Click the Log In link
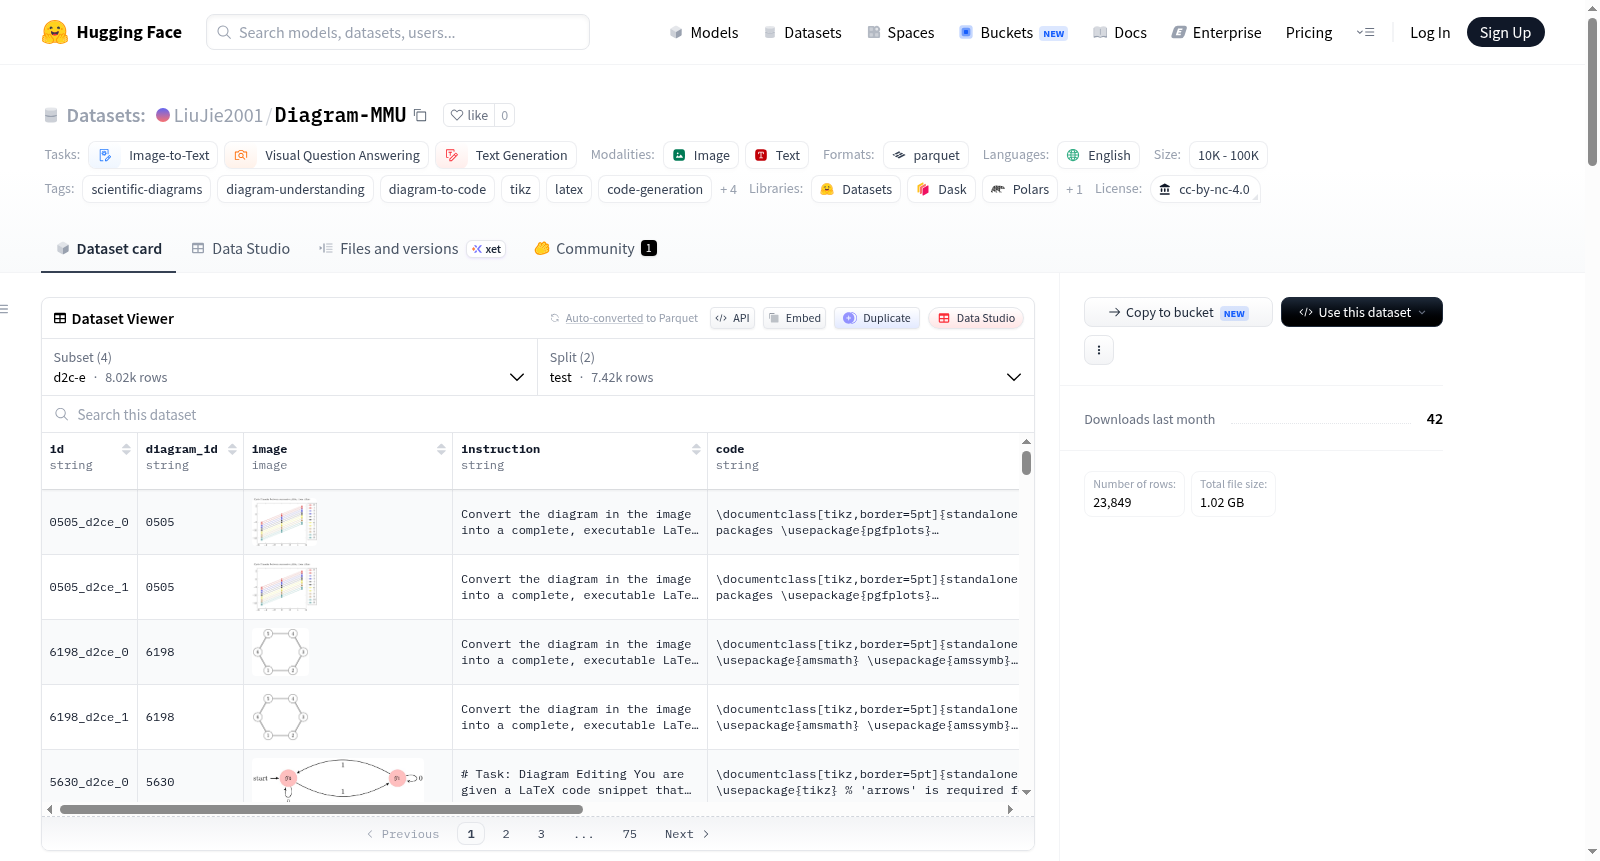 coord(1429,32)
